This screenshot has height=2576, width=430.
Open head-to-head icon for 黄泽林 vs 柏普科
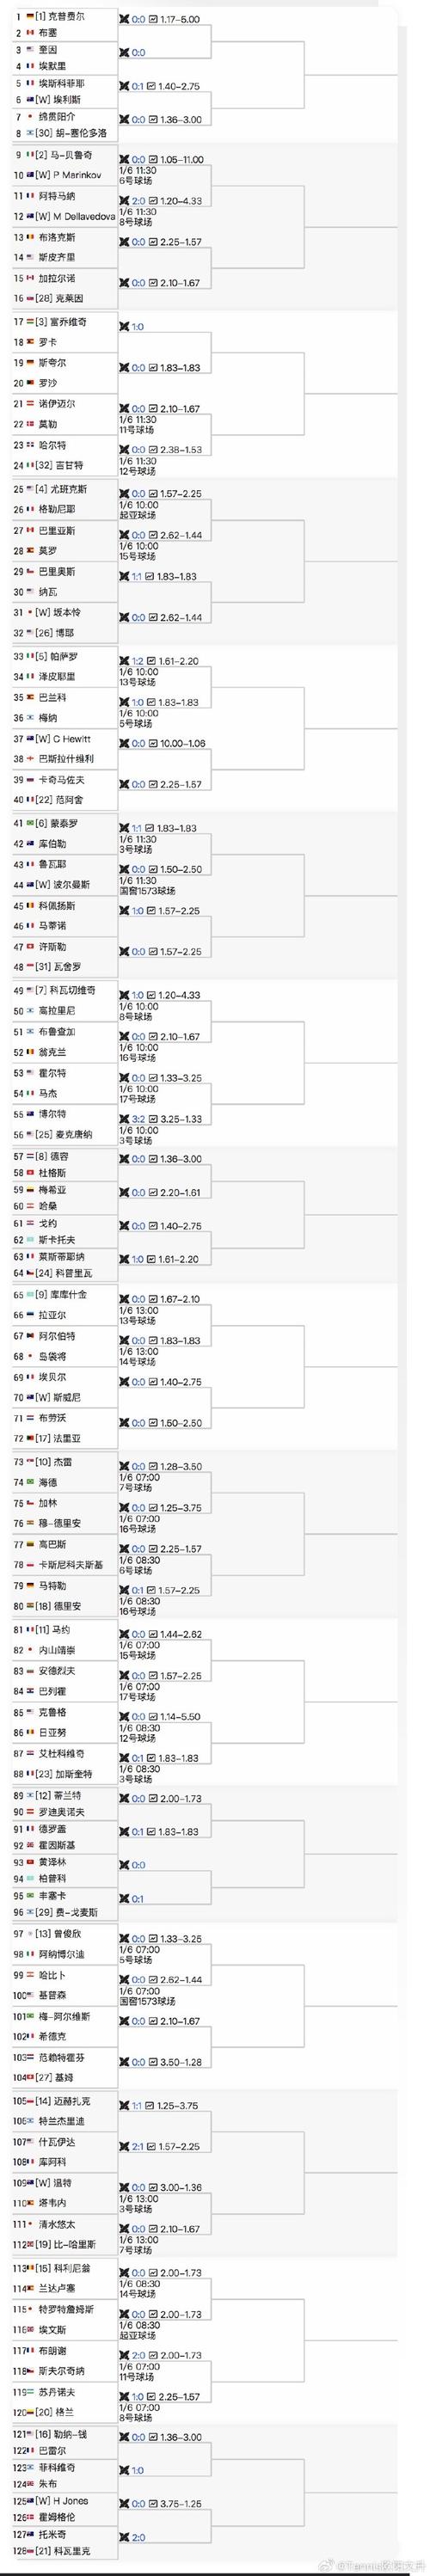pyautogui.click(x=124, y=1865)
